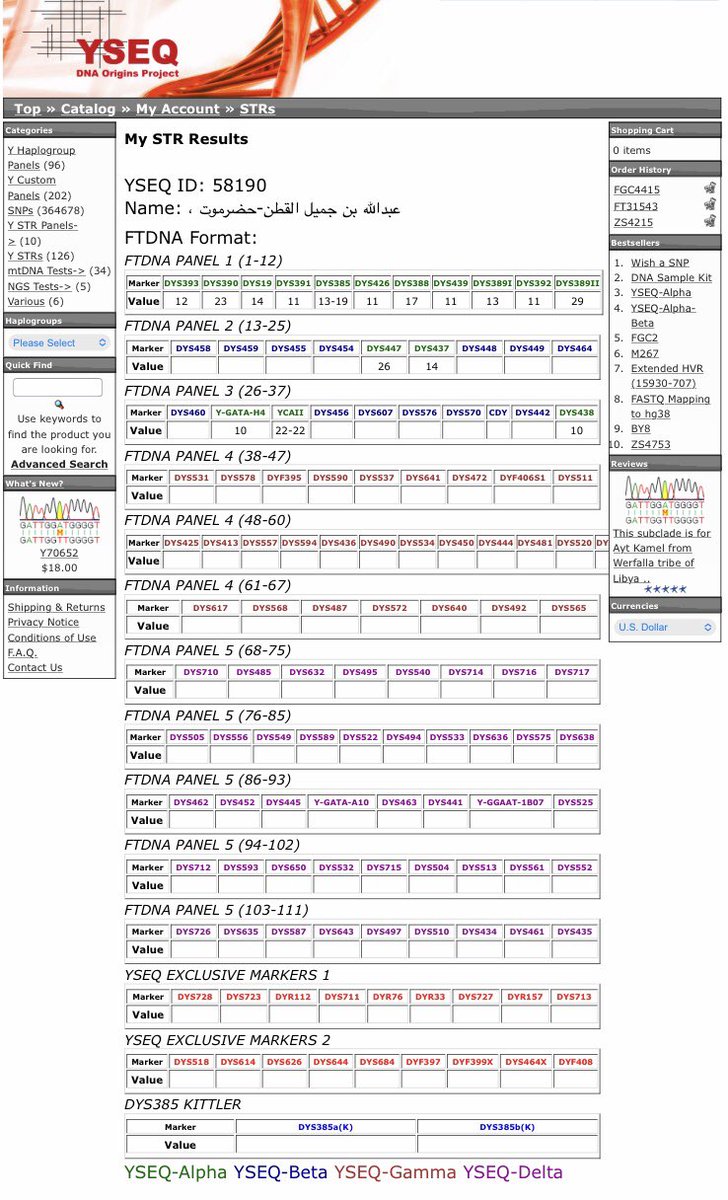Open the Haplogroups Please Select dropdown
This screenshot has height=1200, width=728.
pyautogui.click(x=59, y=342)
